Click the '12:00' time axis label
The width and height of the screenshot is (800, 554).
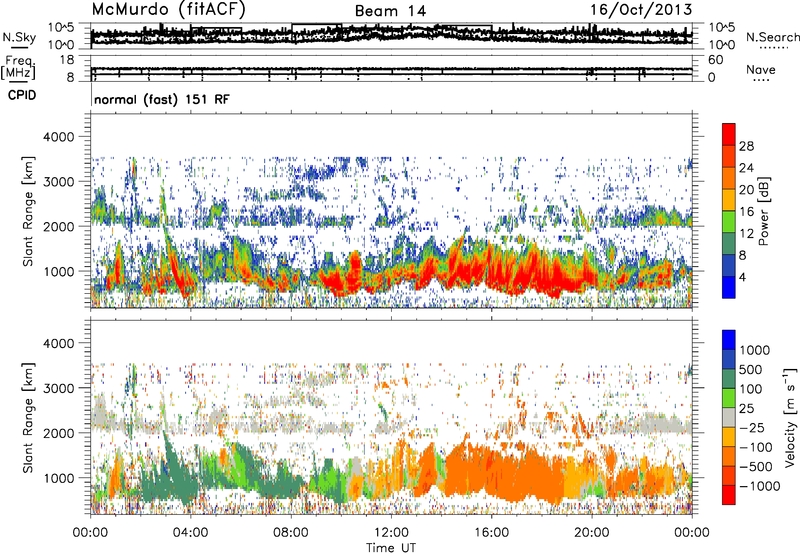[x=391, y=533]
